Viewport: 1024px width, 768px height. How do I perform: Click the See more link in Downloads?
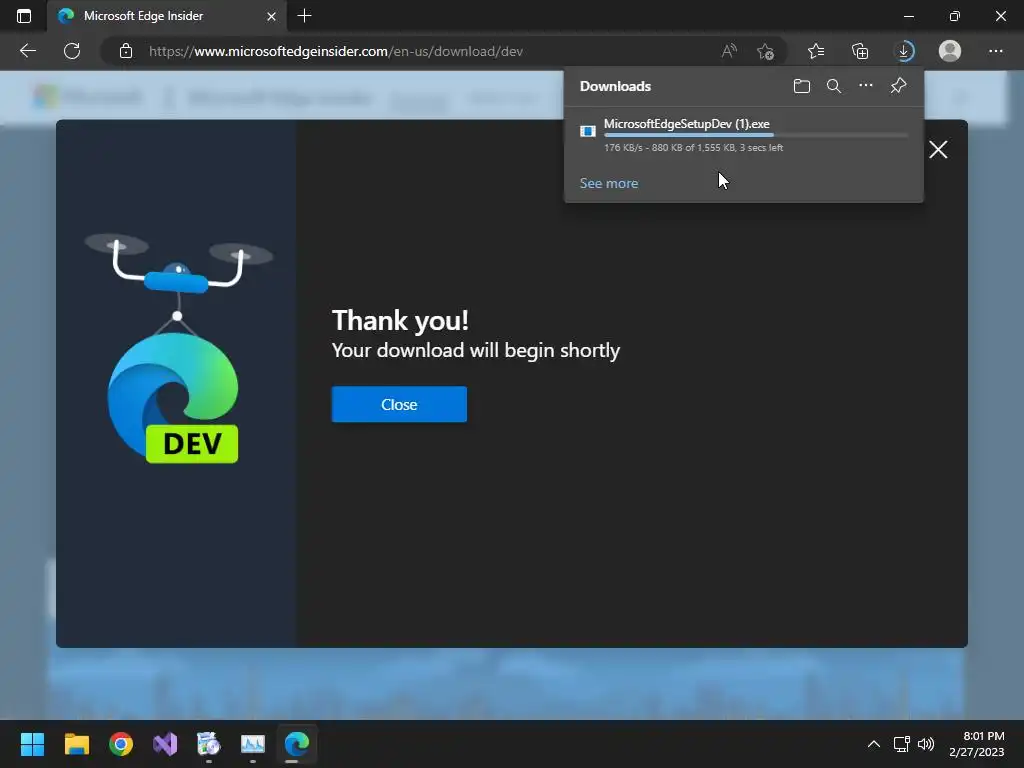(x=609, y=184)
